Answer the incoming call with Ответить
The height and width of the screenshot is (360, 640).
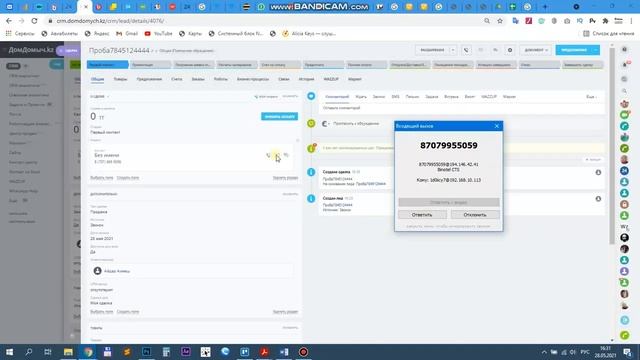(422, 215)
